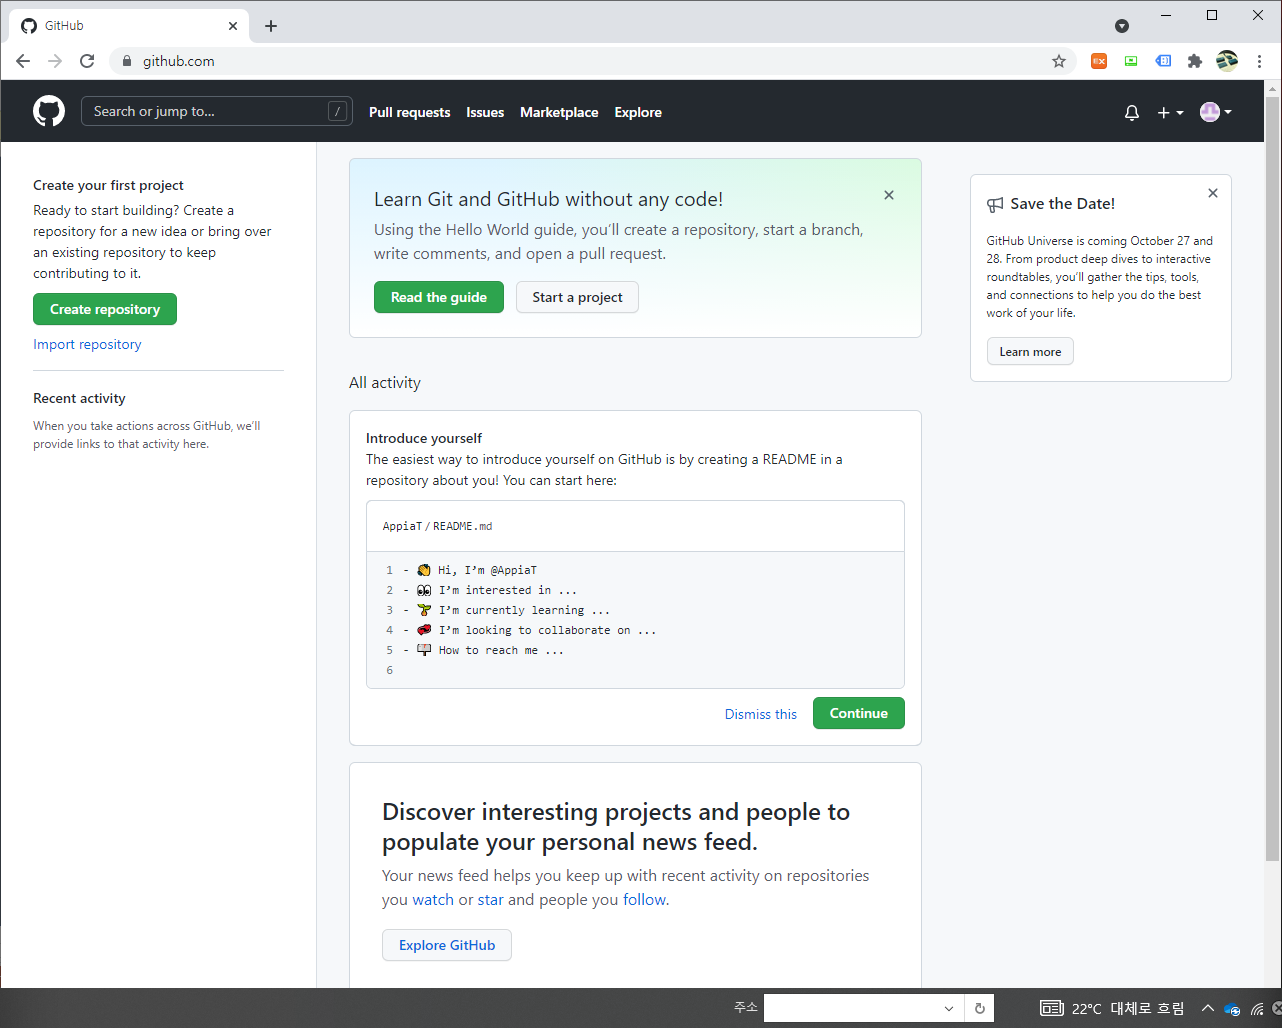The height and width of the screenshot is (1028, 1282).
Task: Click the Create repository button
Action: [x=105, y=309]
